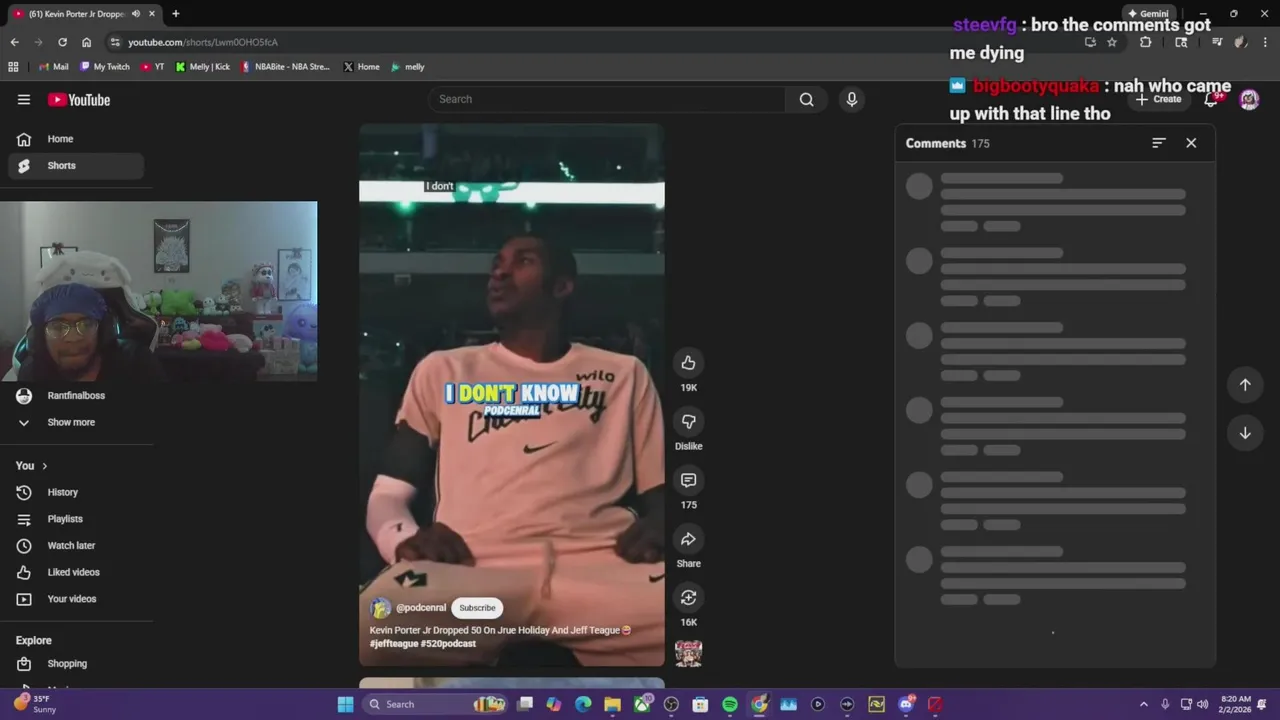Click the address bar URL
Image resolution: width=1280 pixels, height=720 pixels.
pyautogui.click(x=203, y=42)
